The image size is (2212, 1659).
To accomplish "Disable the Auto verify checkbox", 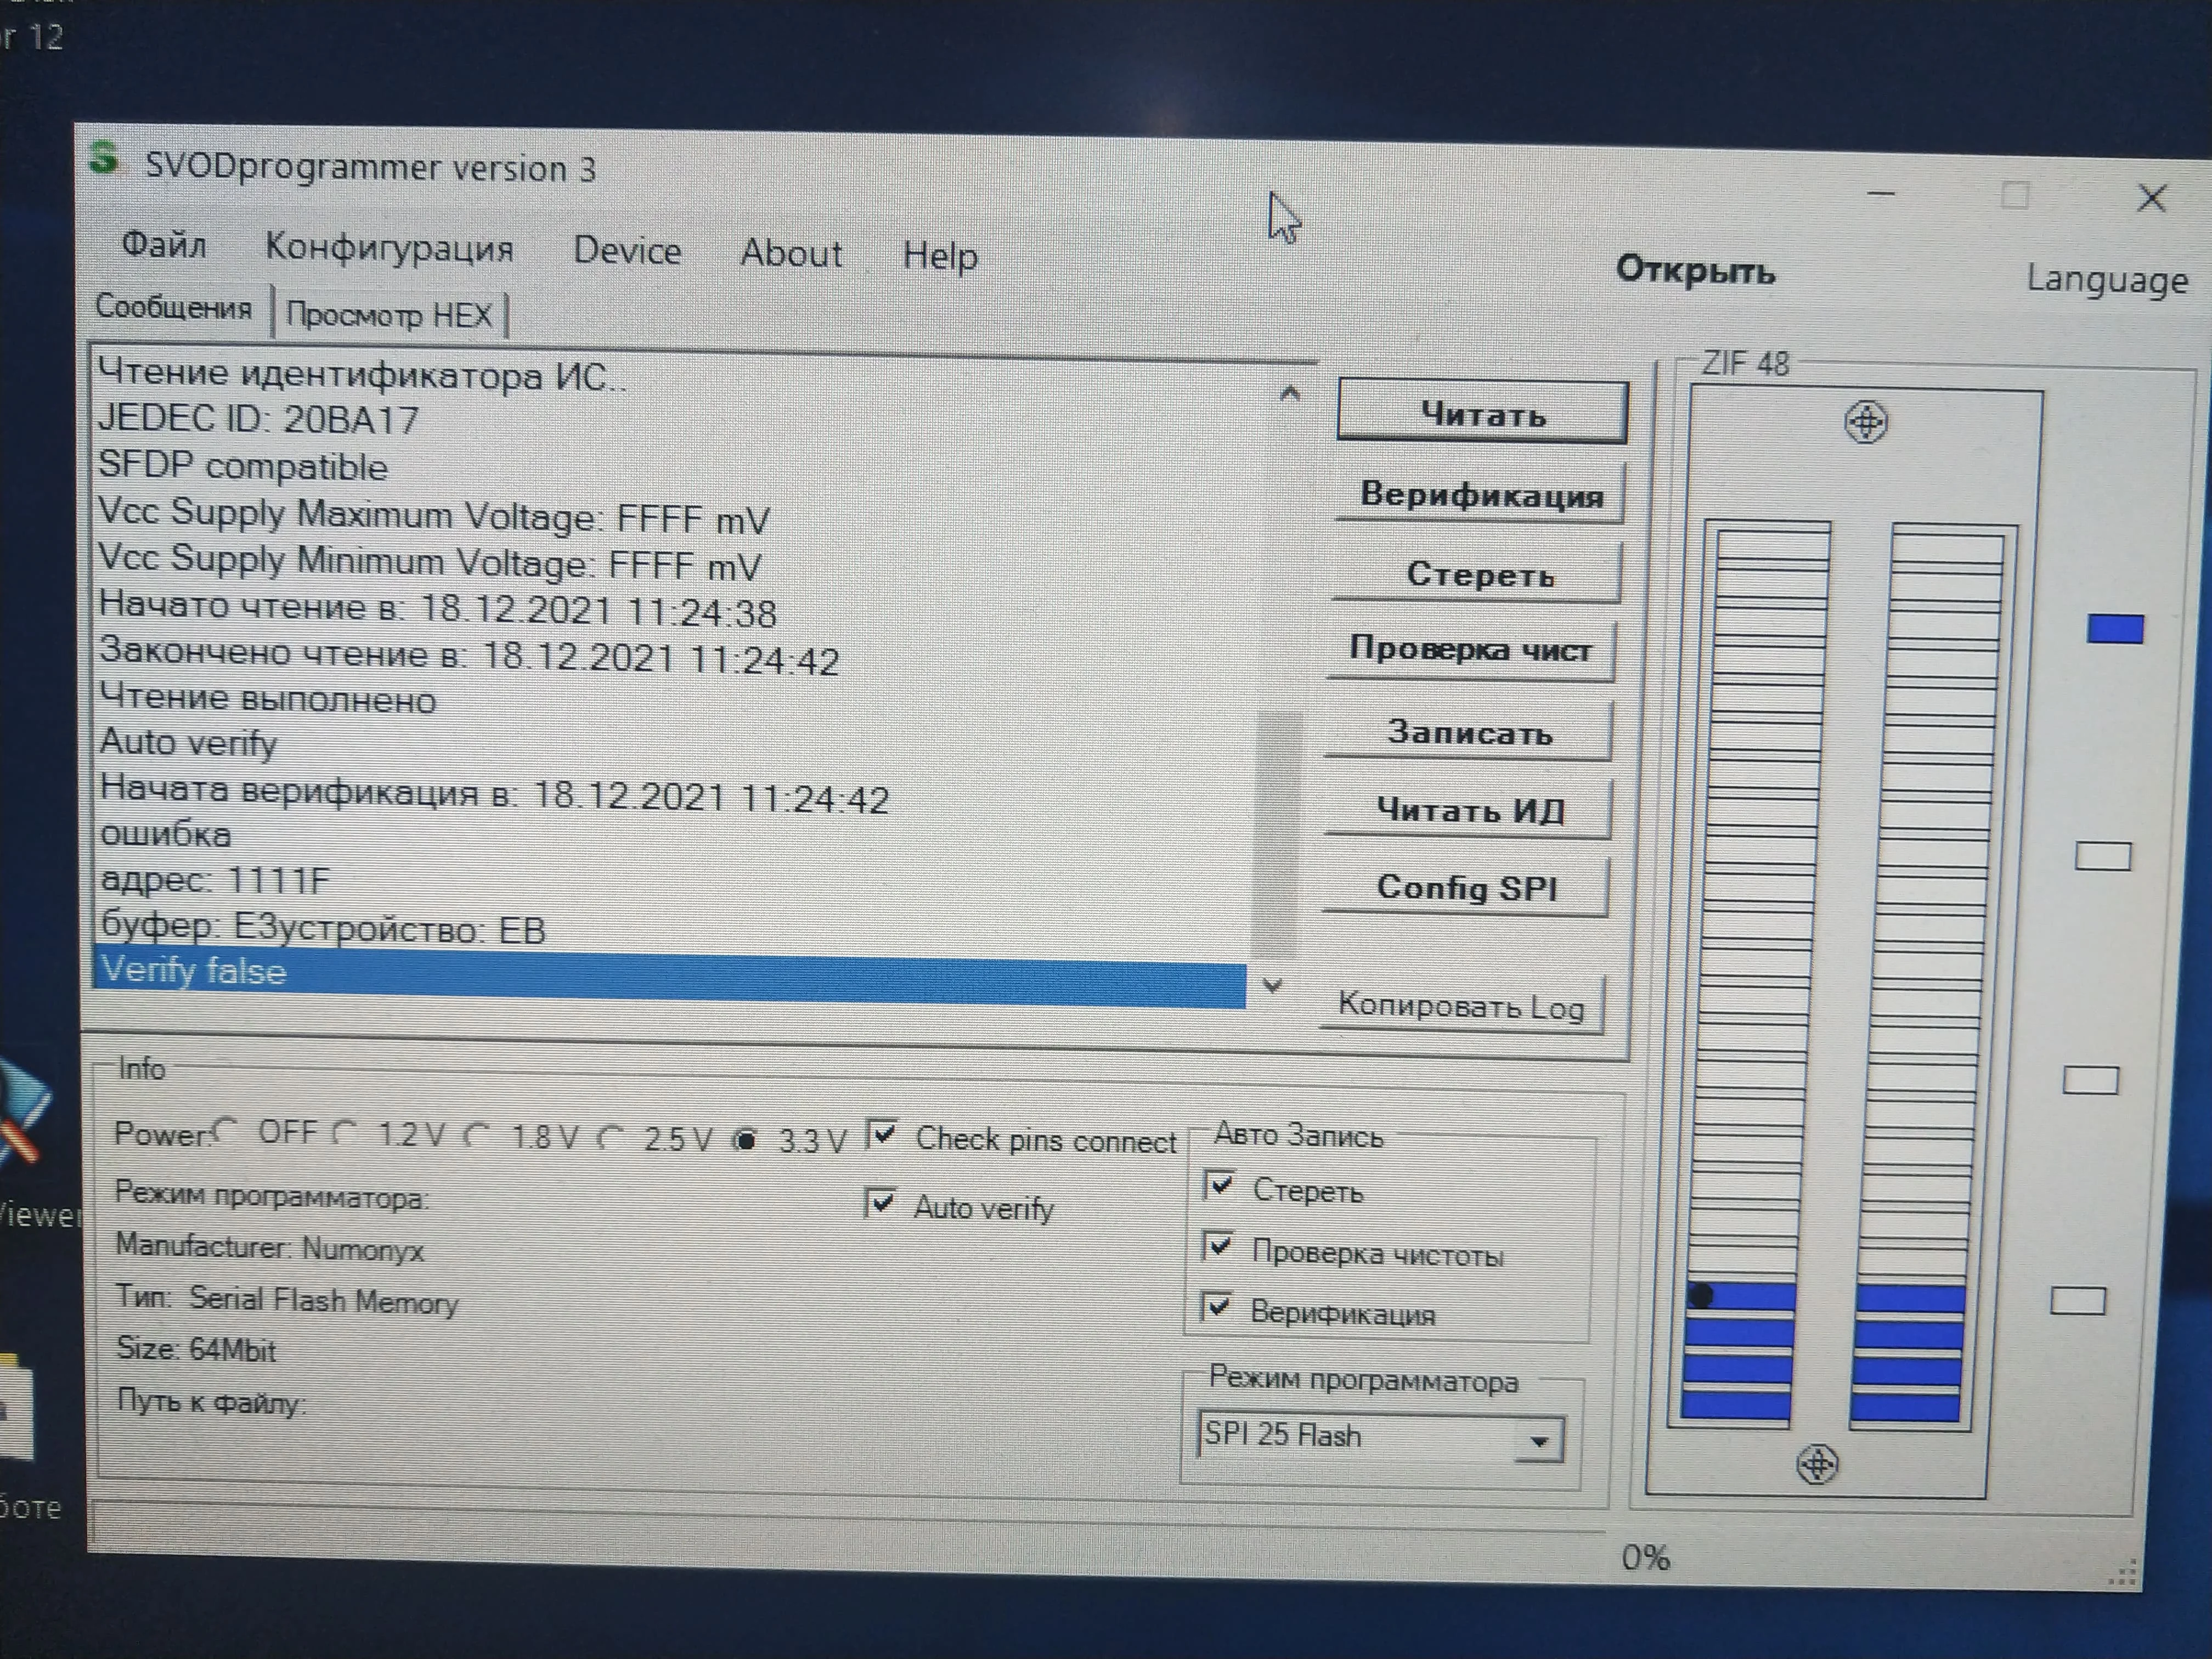I will [880, 1203].
